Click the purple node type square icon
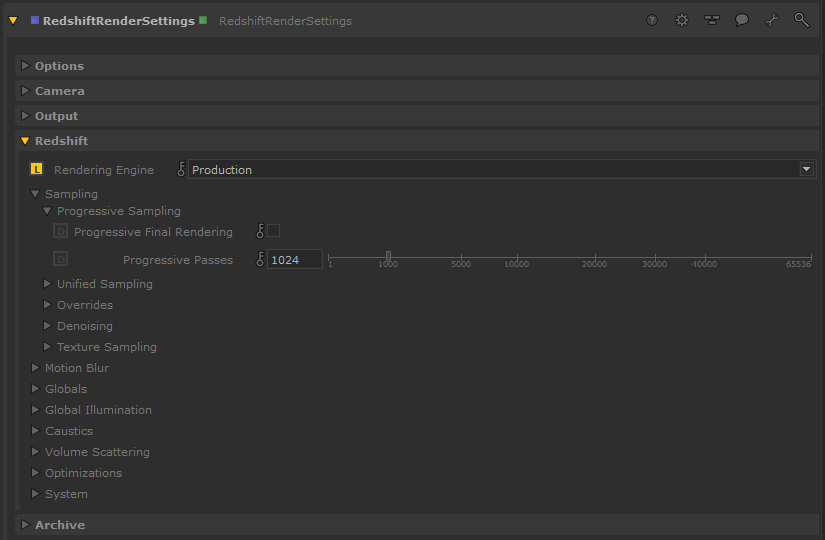The image size is (825, 540). (x=35, y=21)
